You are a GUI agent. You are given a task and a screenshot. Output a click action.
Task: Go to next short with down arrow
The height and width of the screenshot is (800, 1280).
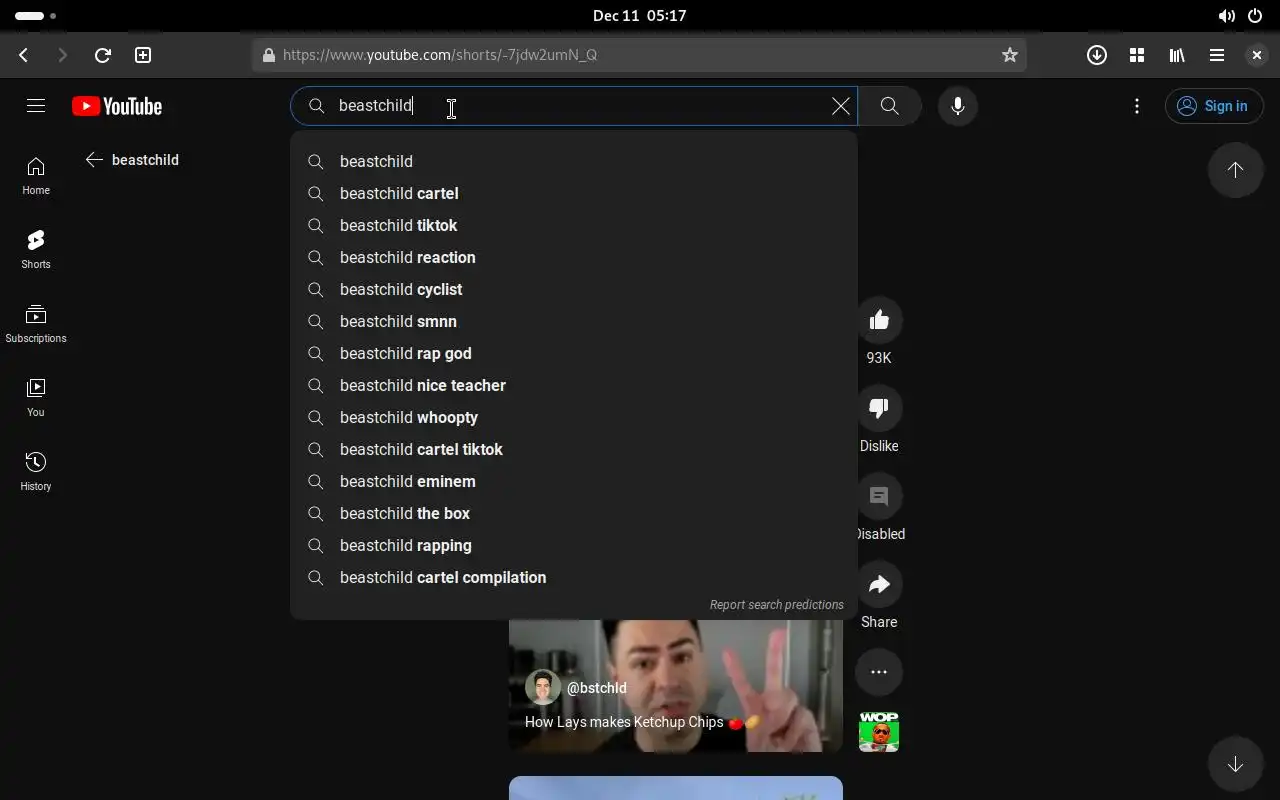[x=1236, y=764]
